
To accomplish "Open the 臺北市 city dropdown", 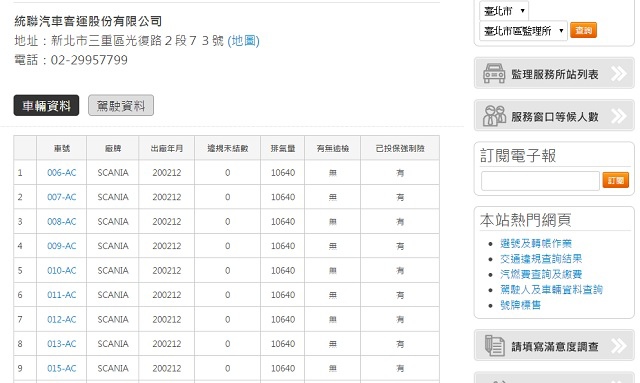I will [504, 11].
